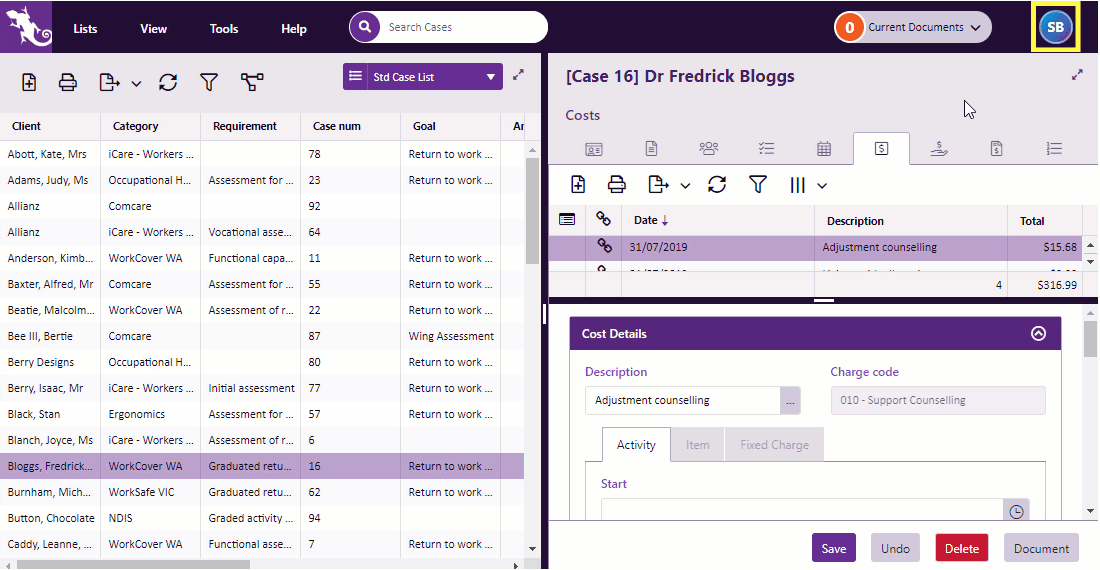
Task: Click the clock icon beside Start field
Action: click(x=1016, y=511)
